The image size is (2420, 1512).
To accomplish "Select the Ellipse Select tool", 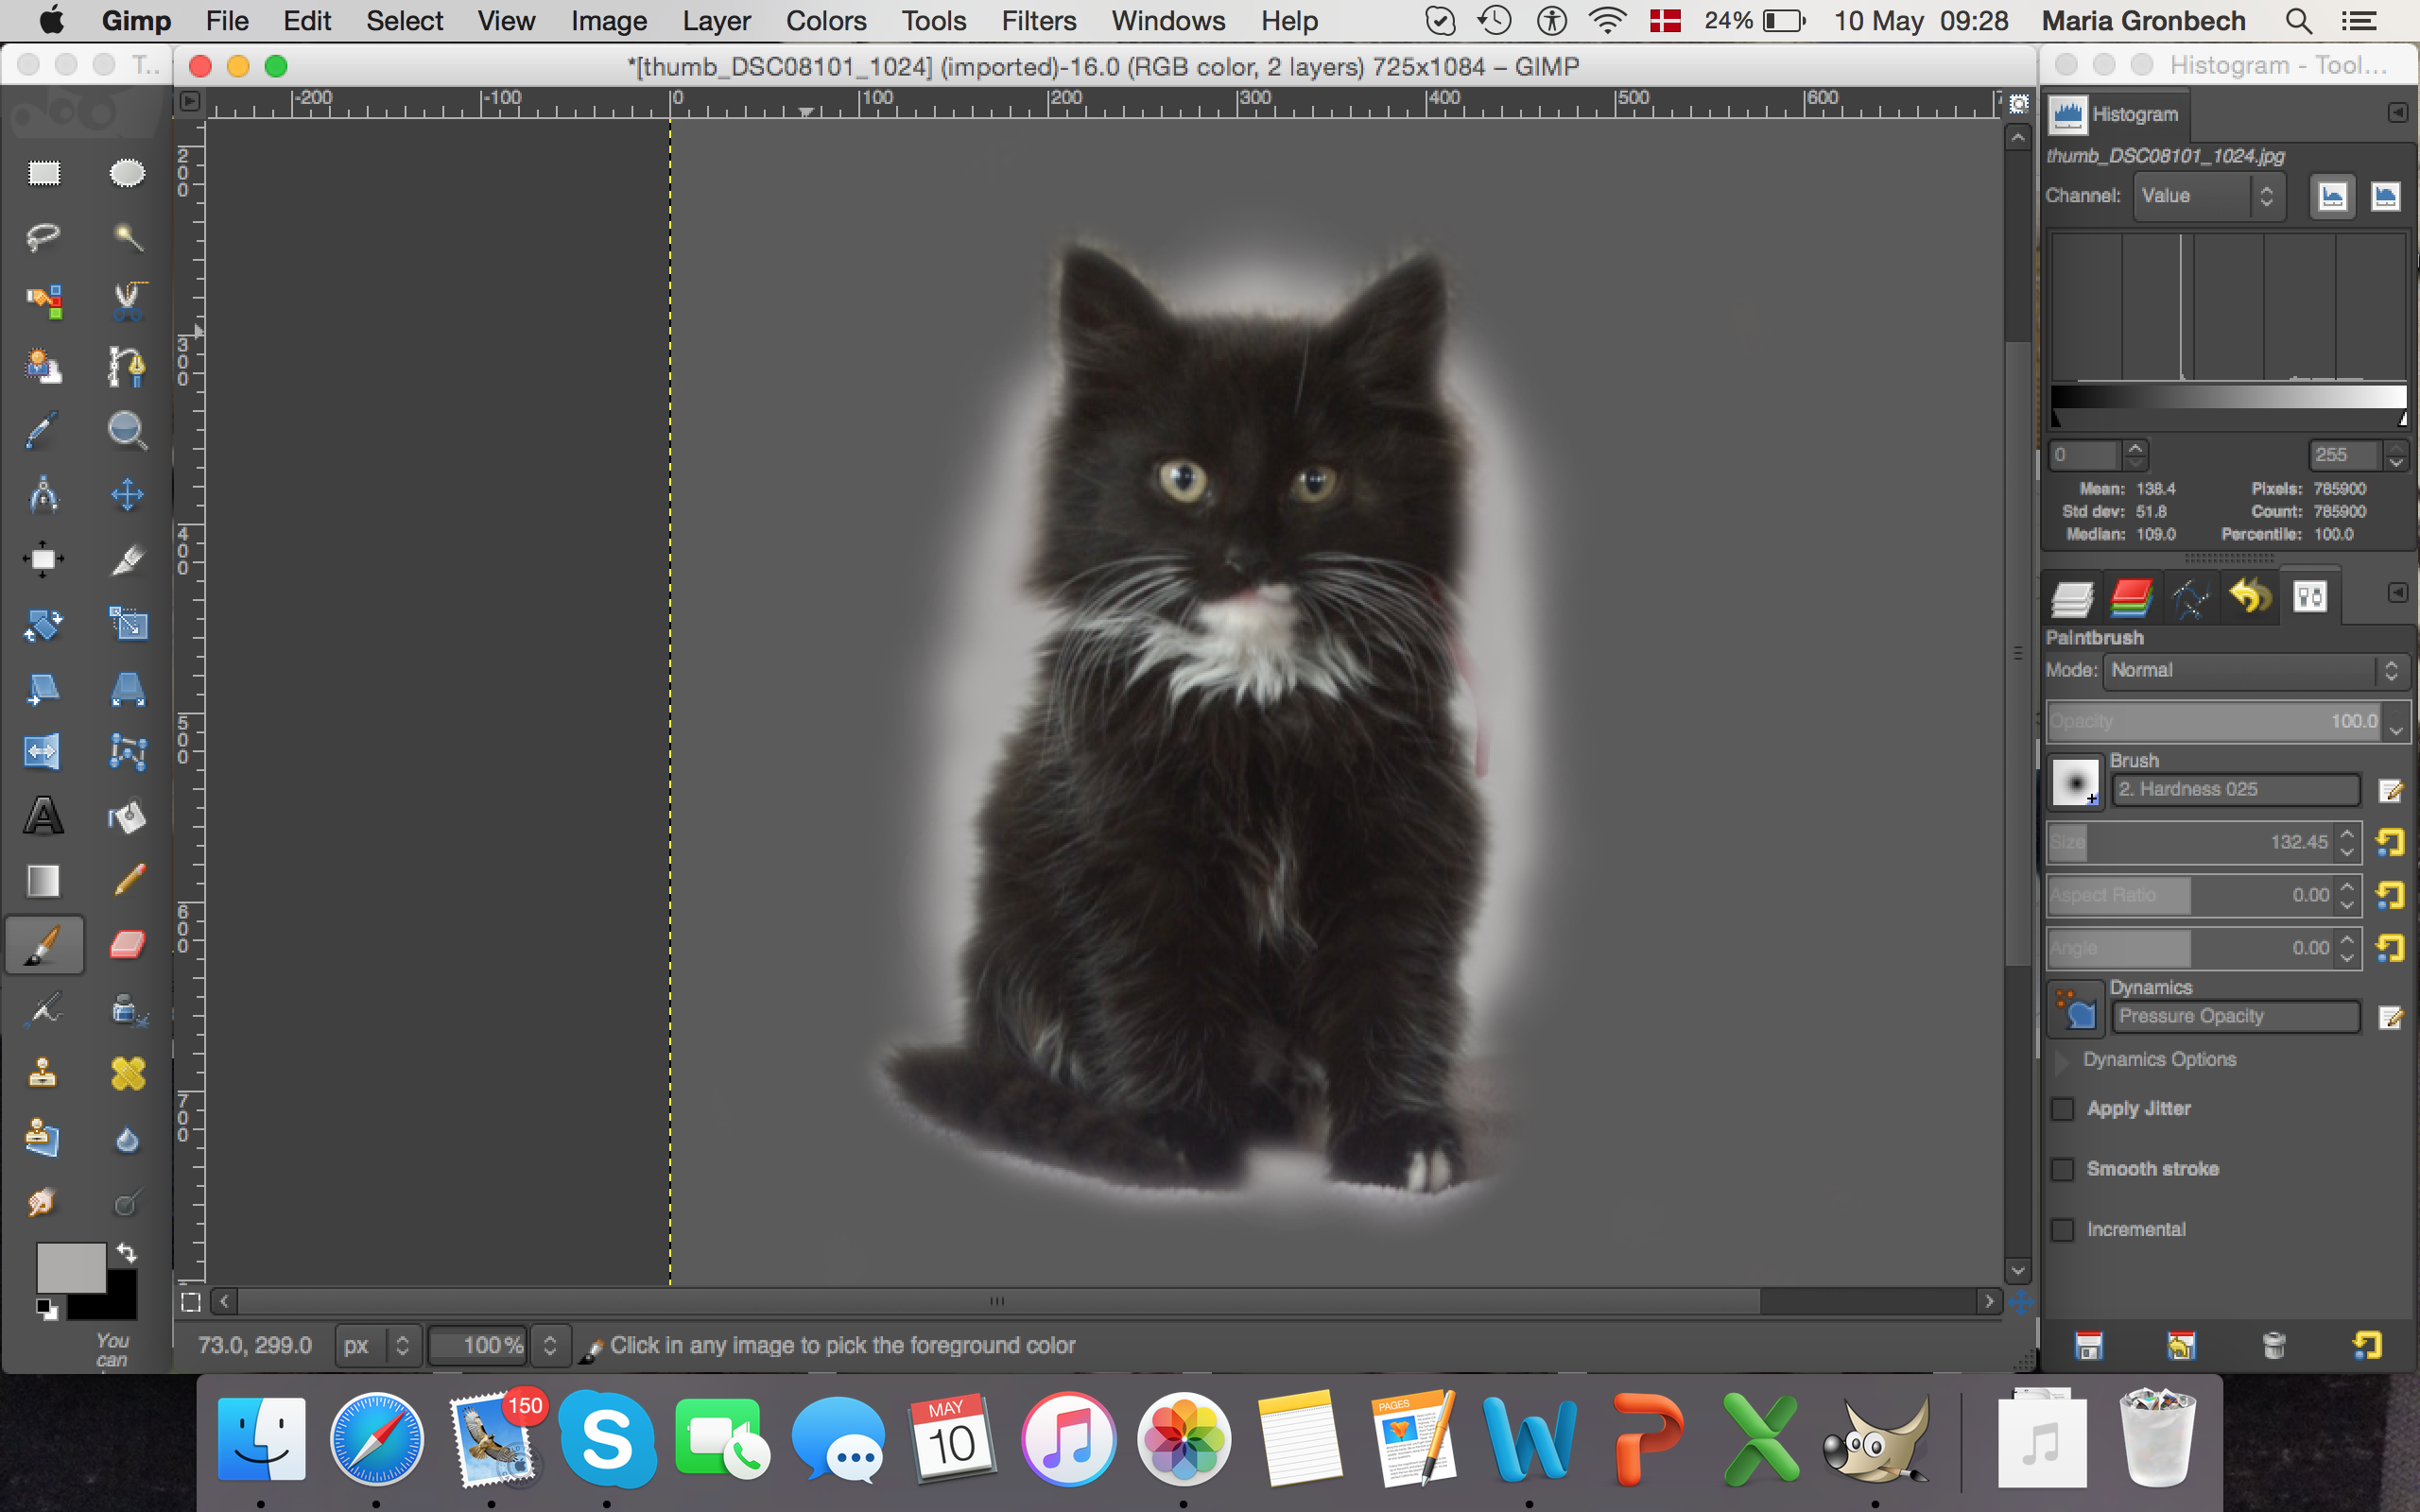I will click(127, 173).
